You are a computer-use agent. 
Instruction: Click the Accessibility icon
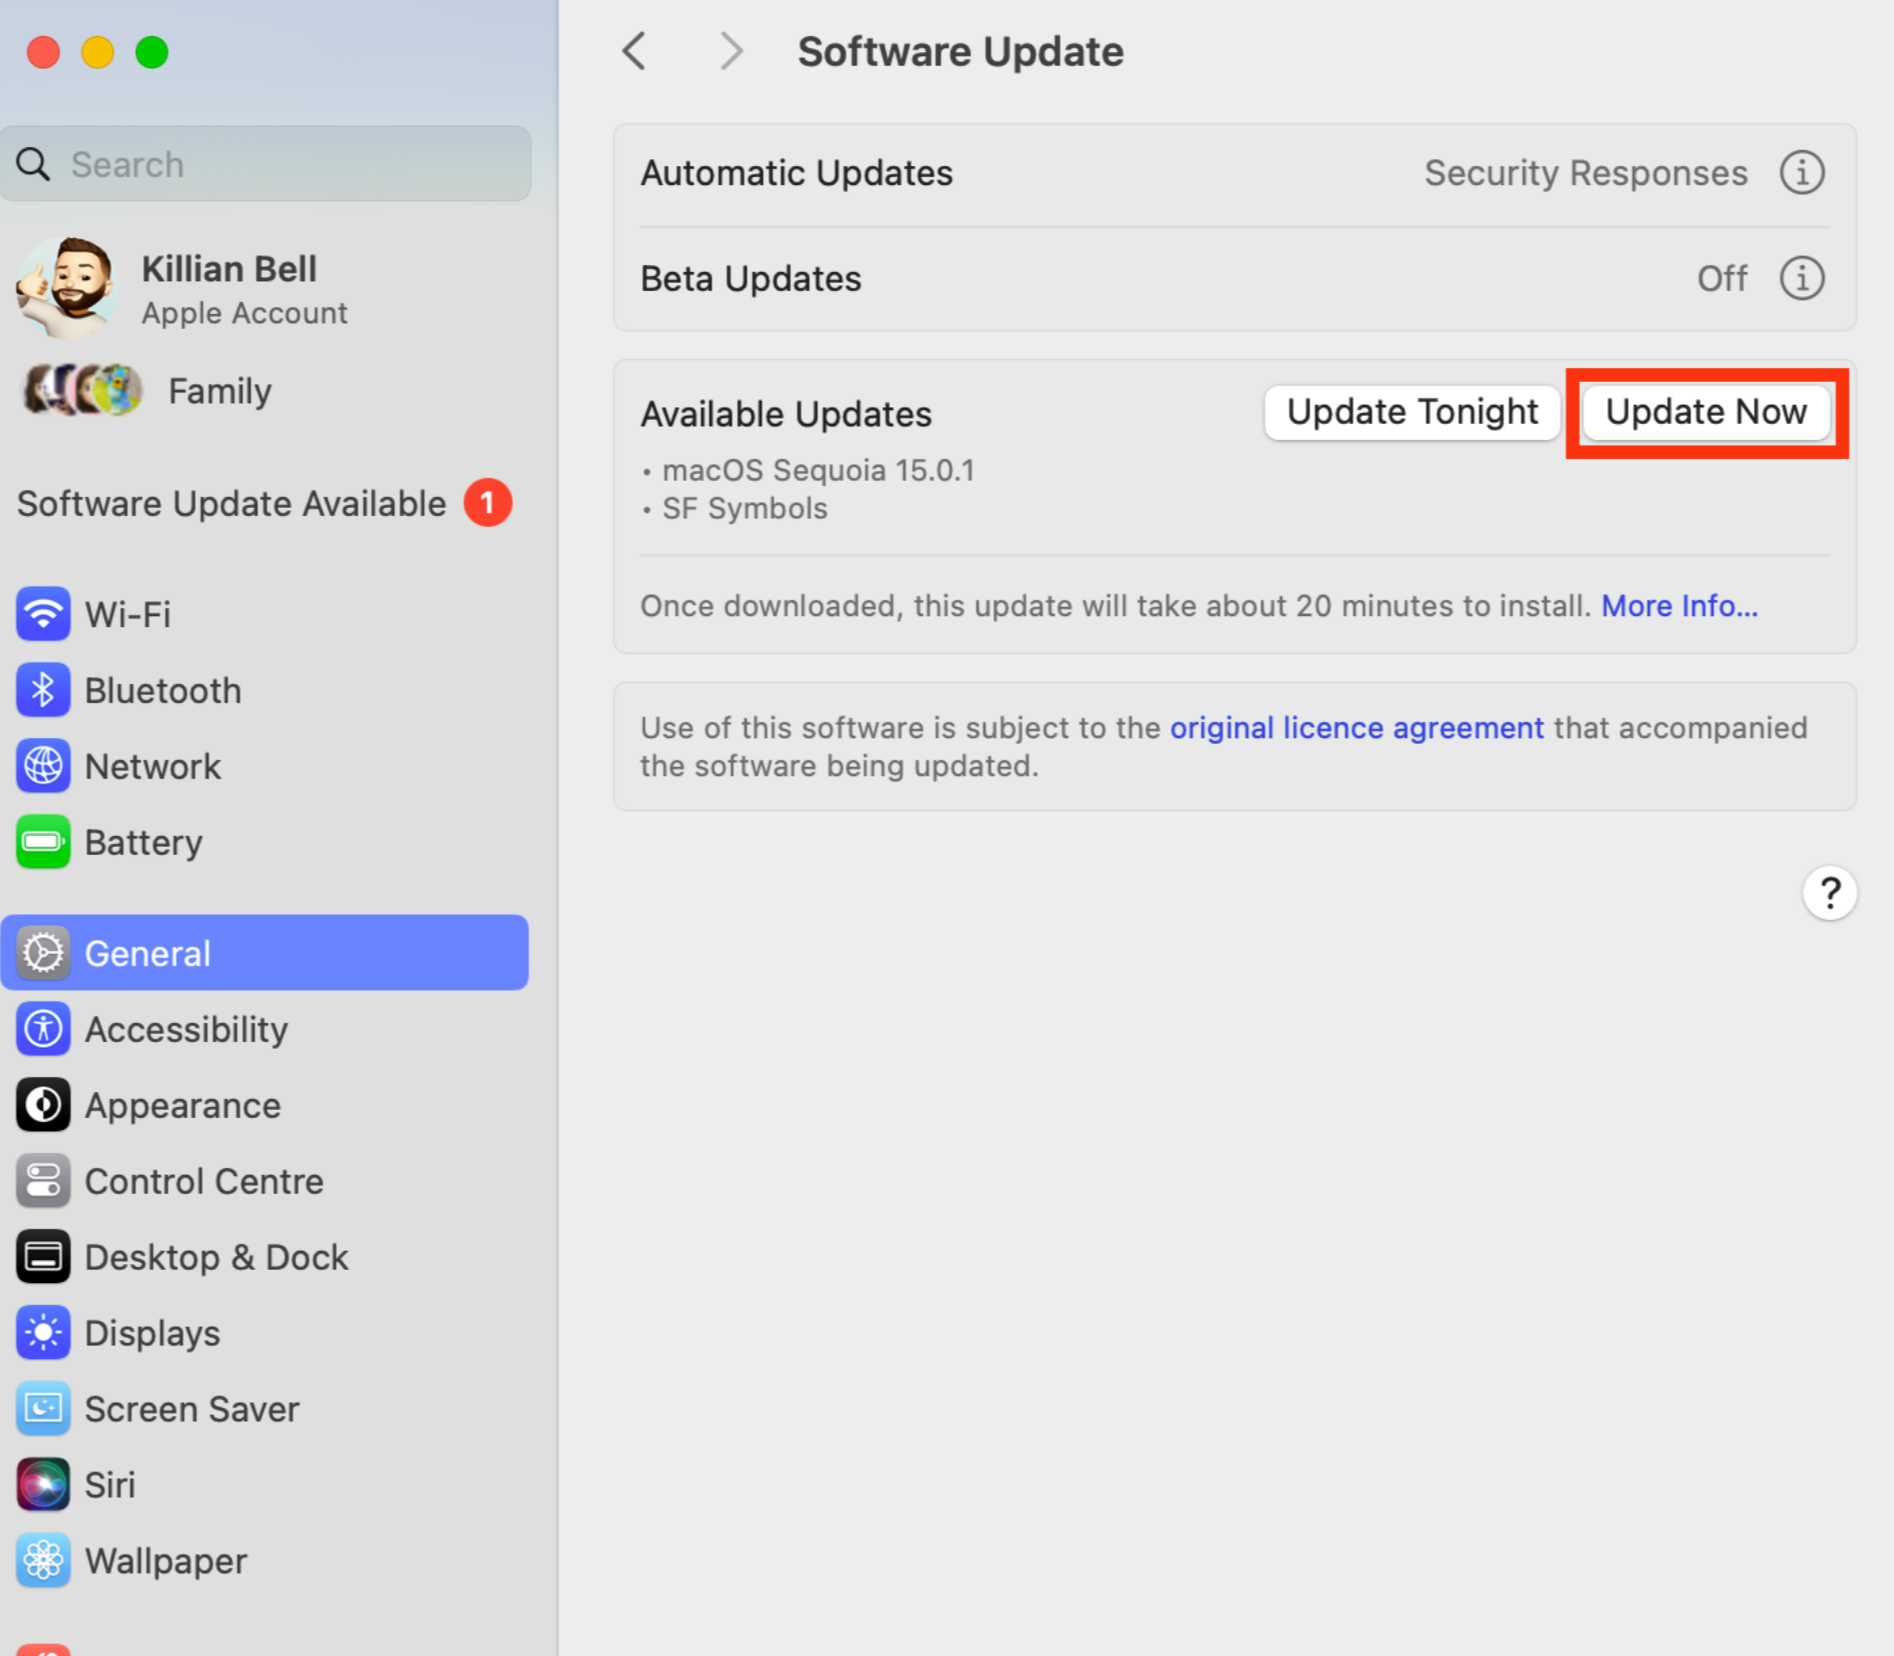[43, 1029]
